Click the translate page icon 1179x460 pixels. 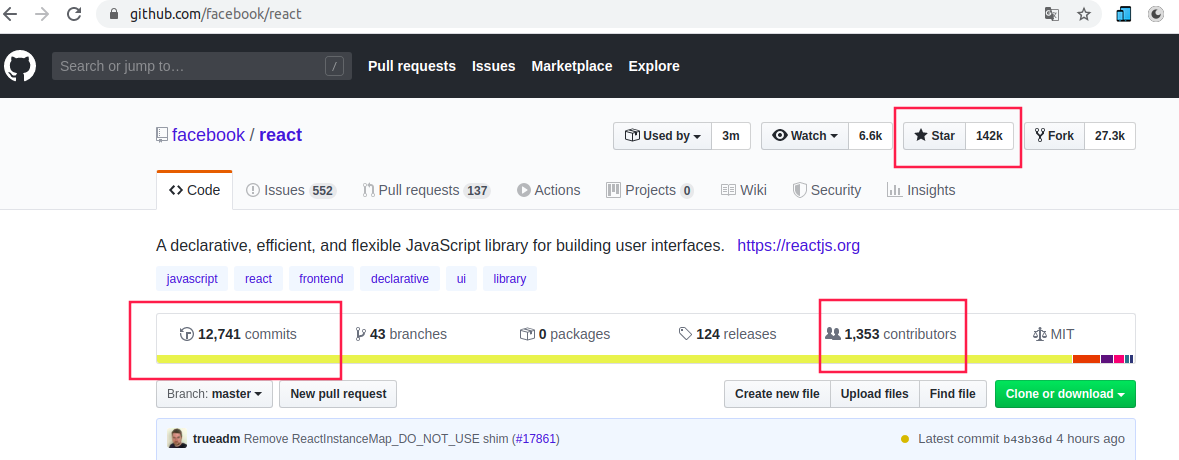1052,14
